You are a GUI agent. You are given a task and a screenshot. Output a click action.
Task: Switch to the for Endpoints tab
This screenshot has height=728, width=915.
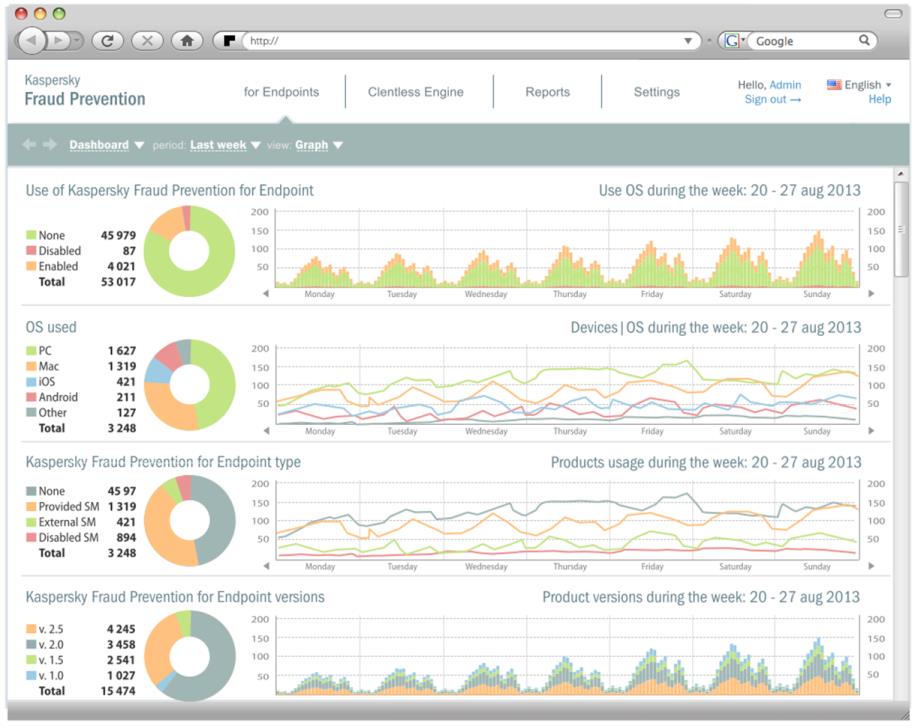(281, 92)
